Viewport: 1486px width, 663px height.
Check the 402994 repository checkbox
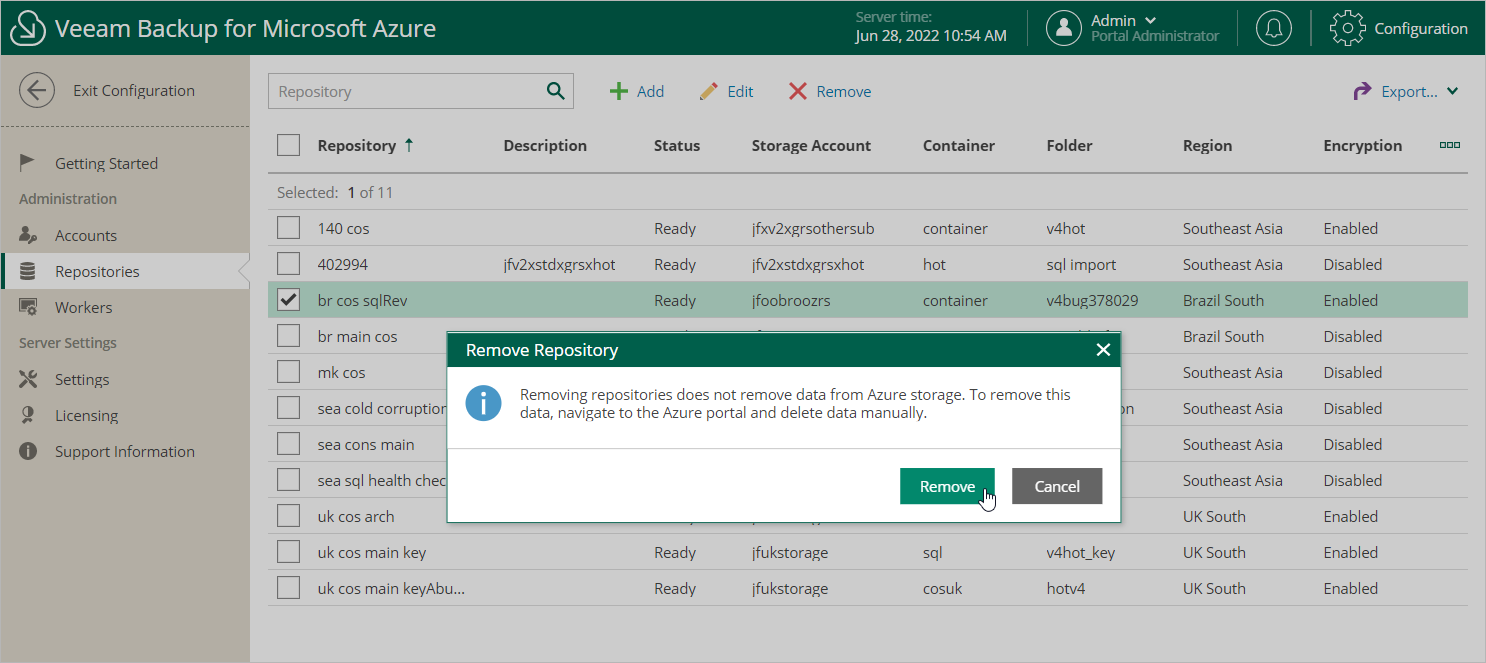coord(289,264)
